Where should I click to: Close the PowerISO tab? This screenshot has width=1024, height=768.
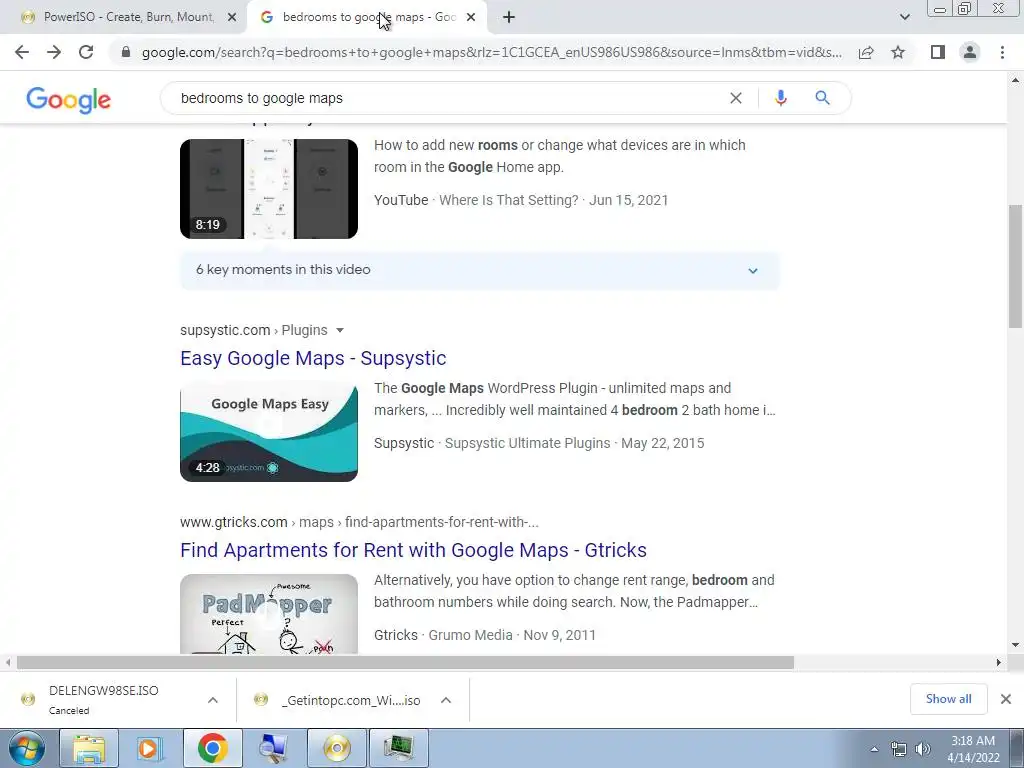[x=232, y=18]
